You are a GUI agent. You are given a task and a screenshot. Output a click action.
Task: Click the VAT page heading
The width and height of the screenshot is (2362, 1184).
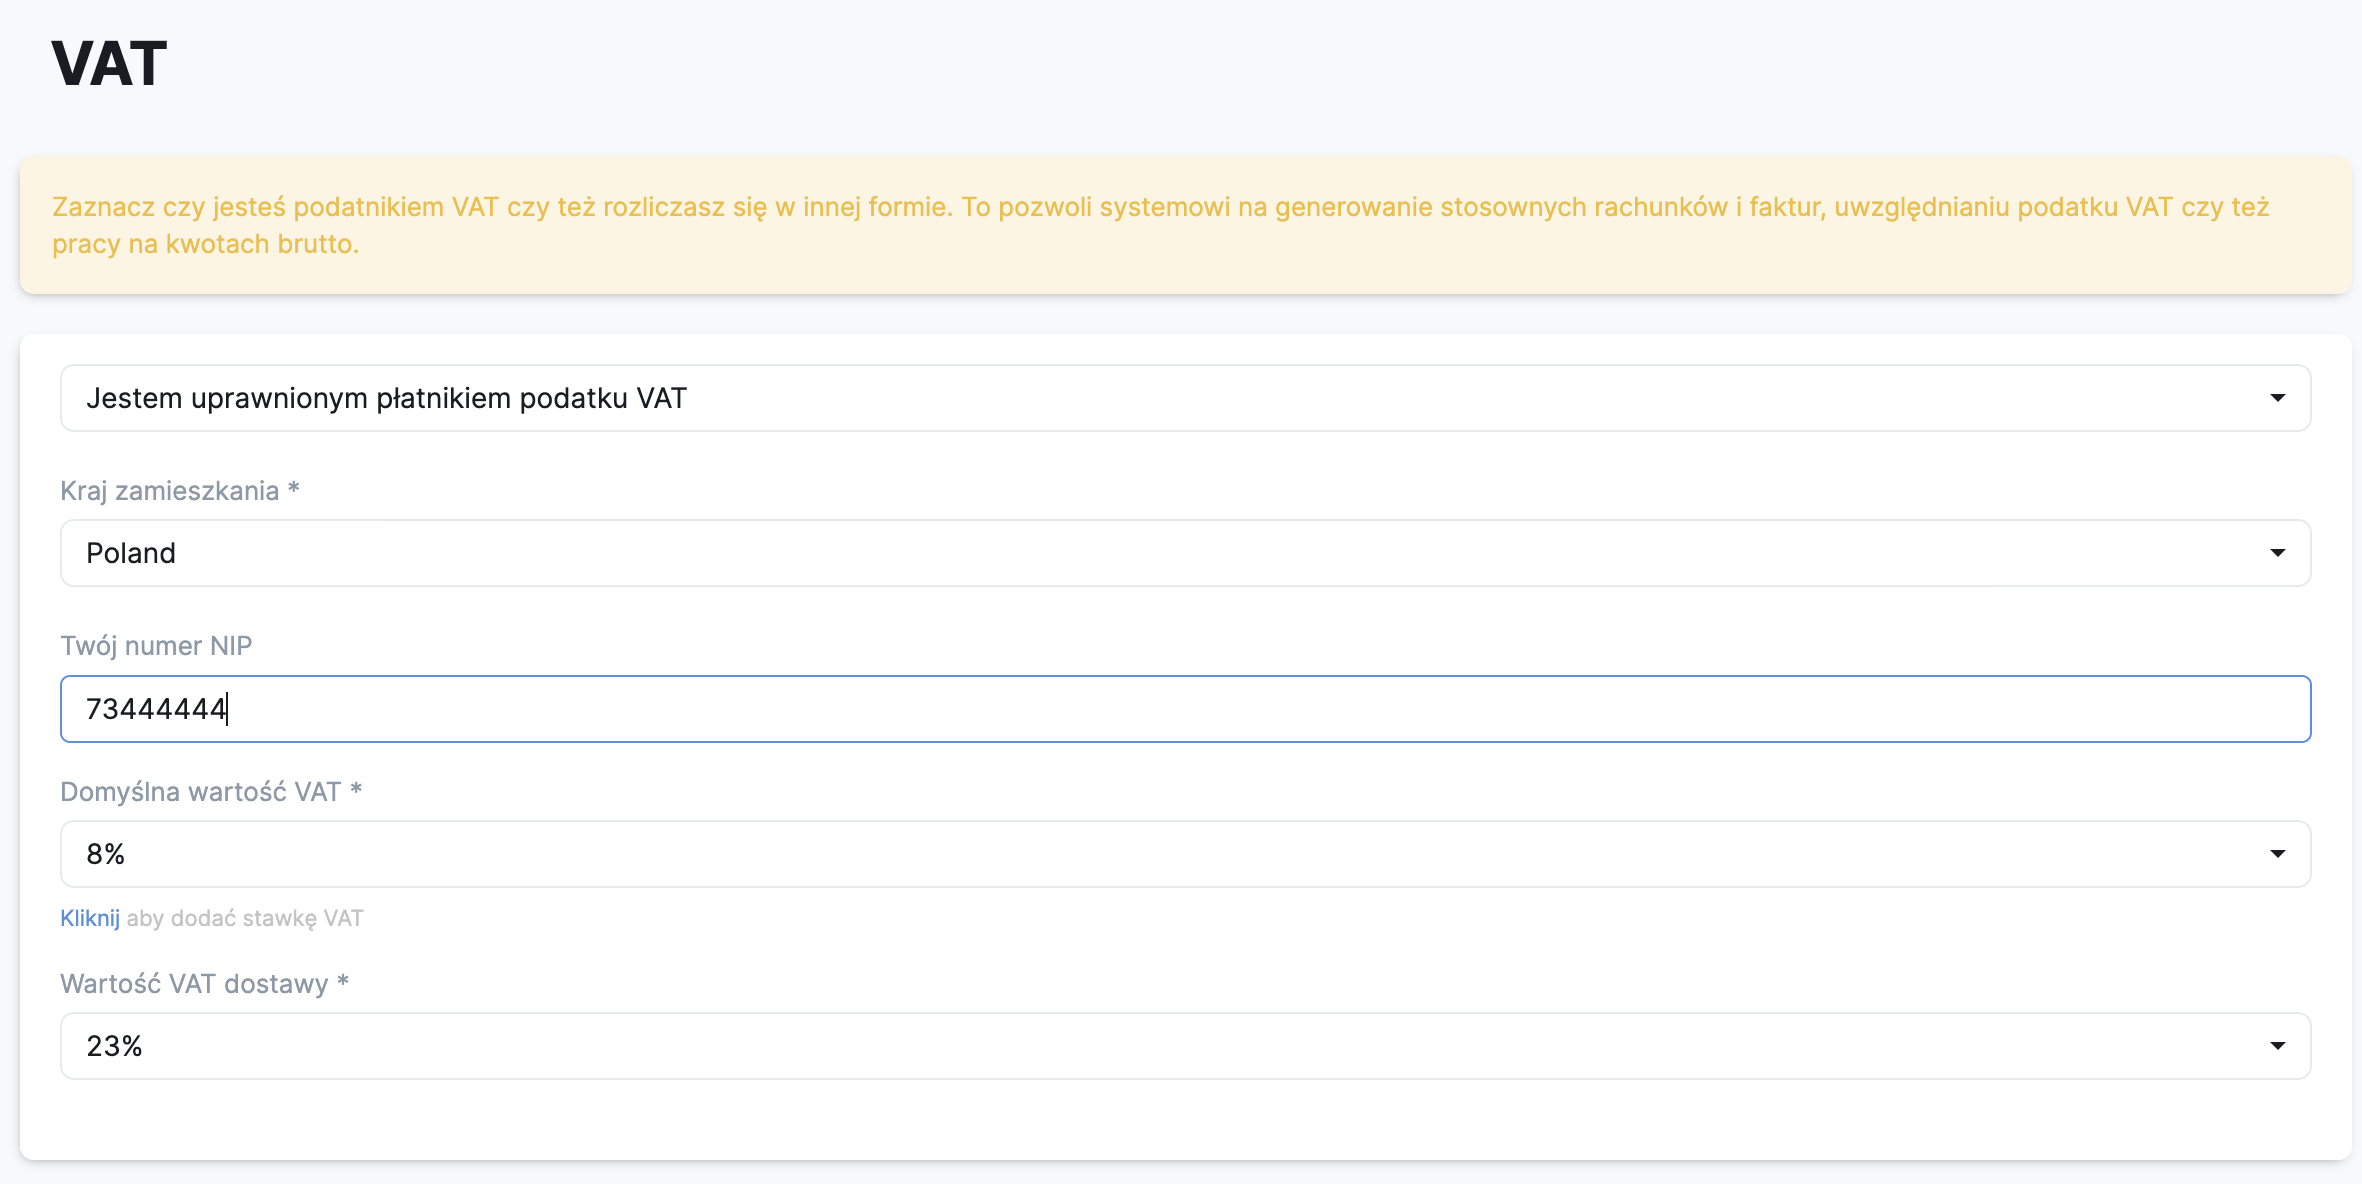109,64
